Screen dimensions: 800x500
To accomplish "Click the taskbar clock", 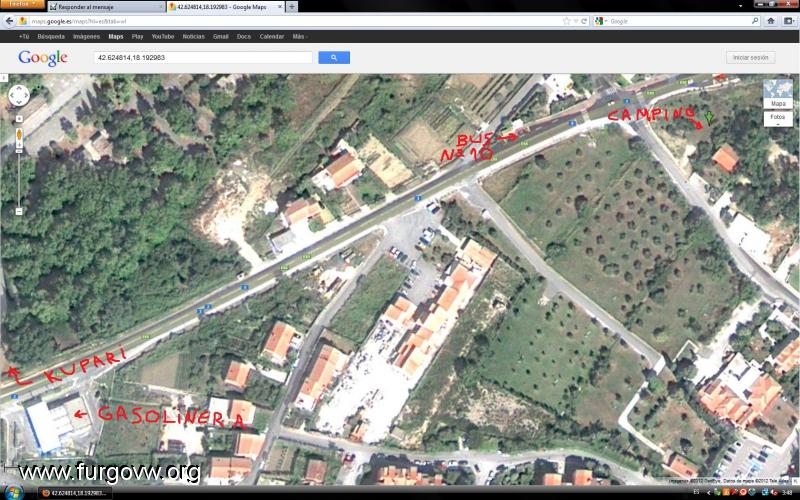I will pos(786,492).
